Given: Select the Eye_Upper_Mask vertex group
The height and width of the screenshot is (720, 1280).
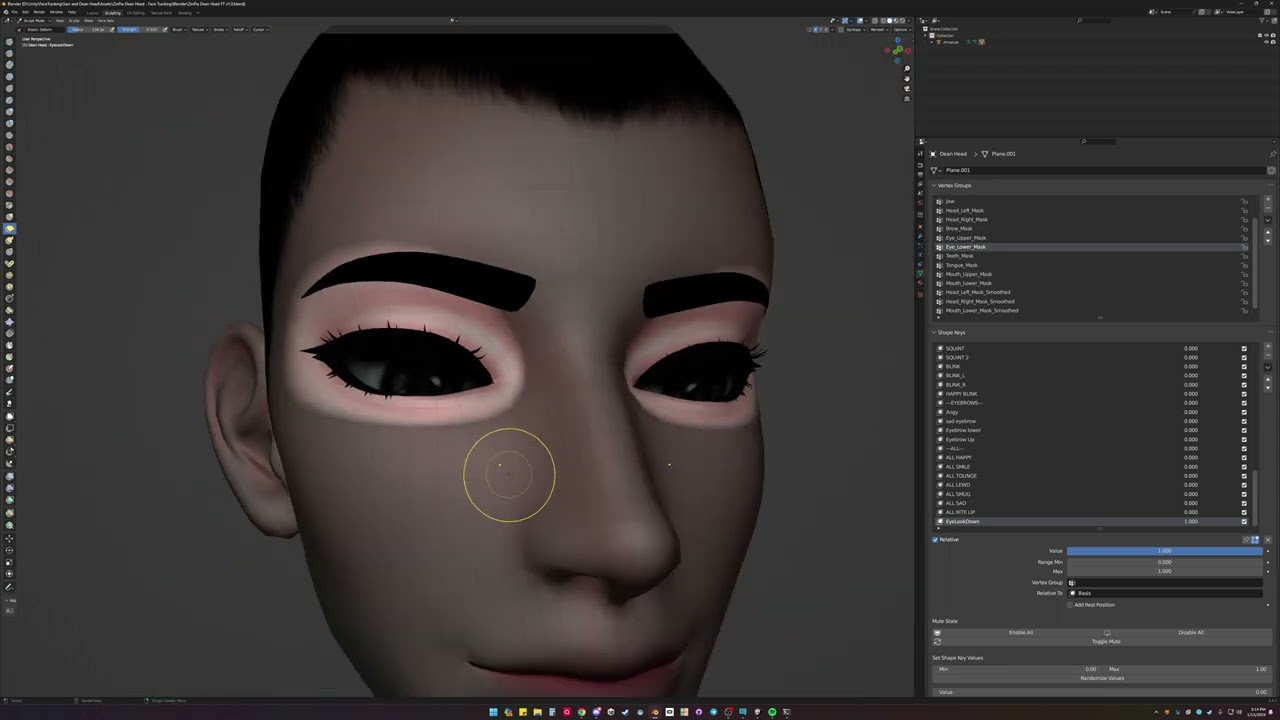Looking at the screenshot, I should [x=966, y=238].
